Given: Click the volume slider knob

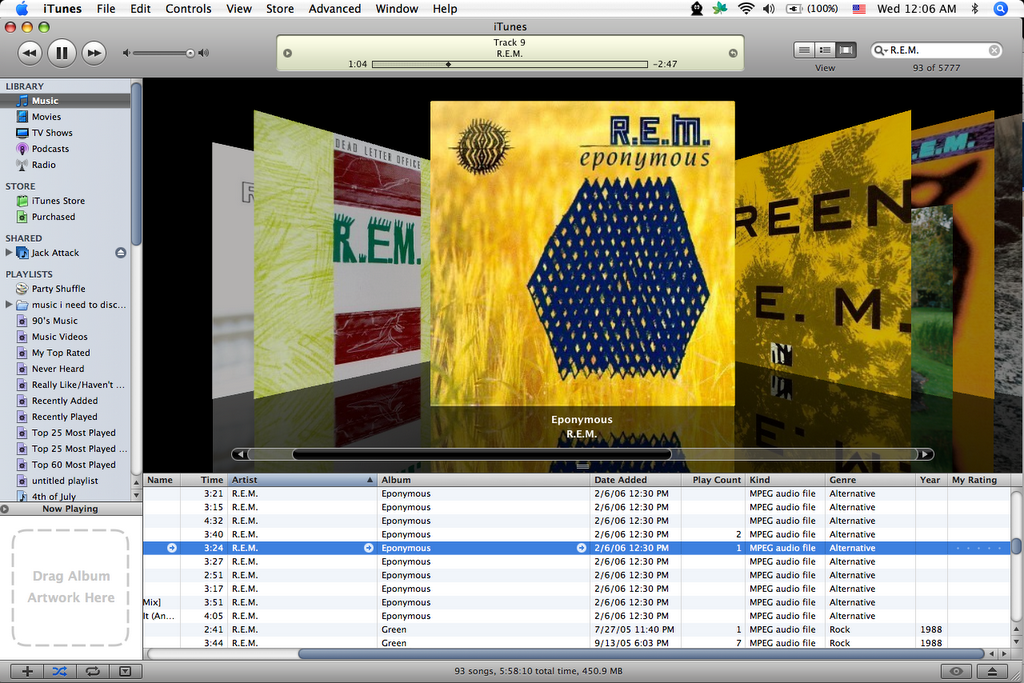Looking at the screenshot, I should click(x=189, y=54).
